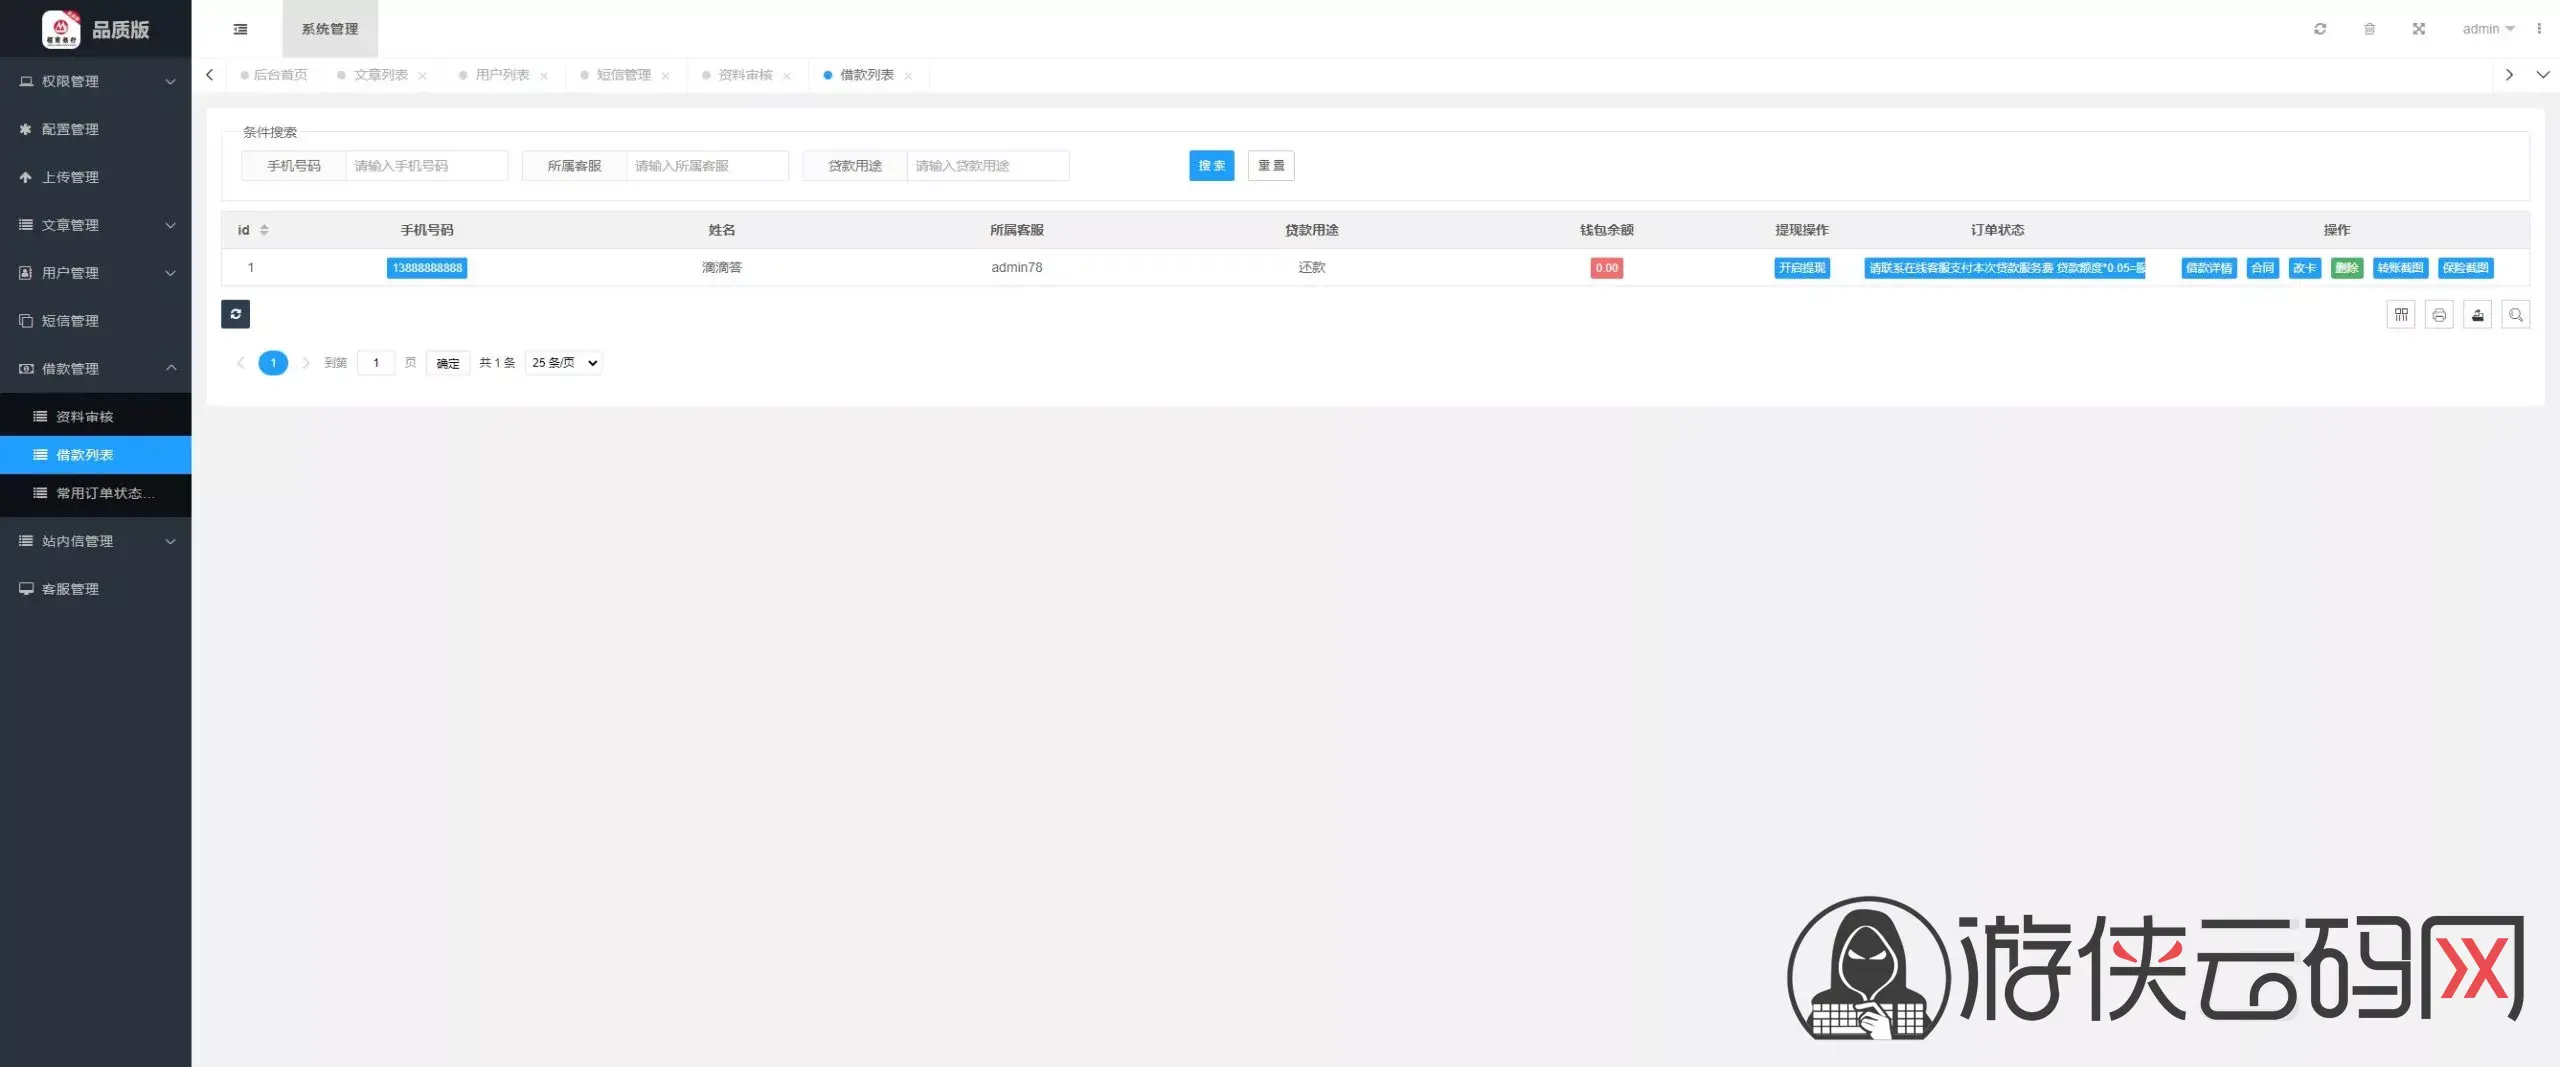2560x1067 pixels.
Task: Click the blue 搜索 button
Action: click(1211, 166)
